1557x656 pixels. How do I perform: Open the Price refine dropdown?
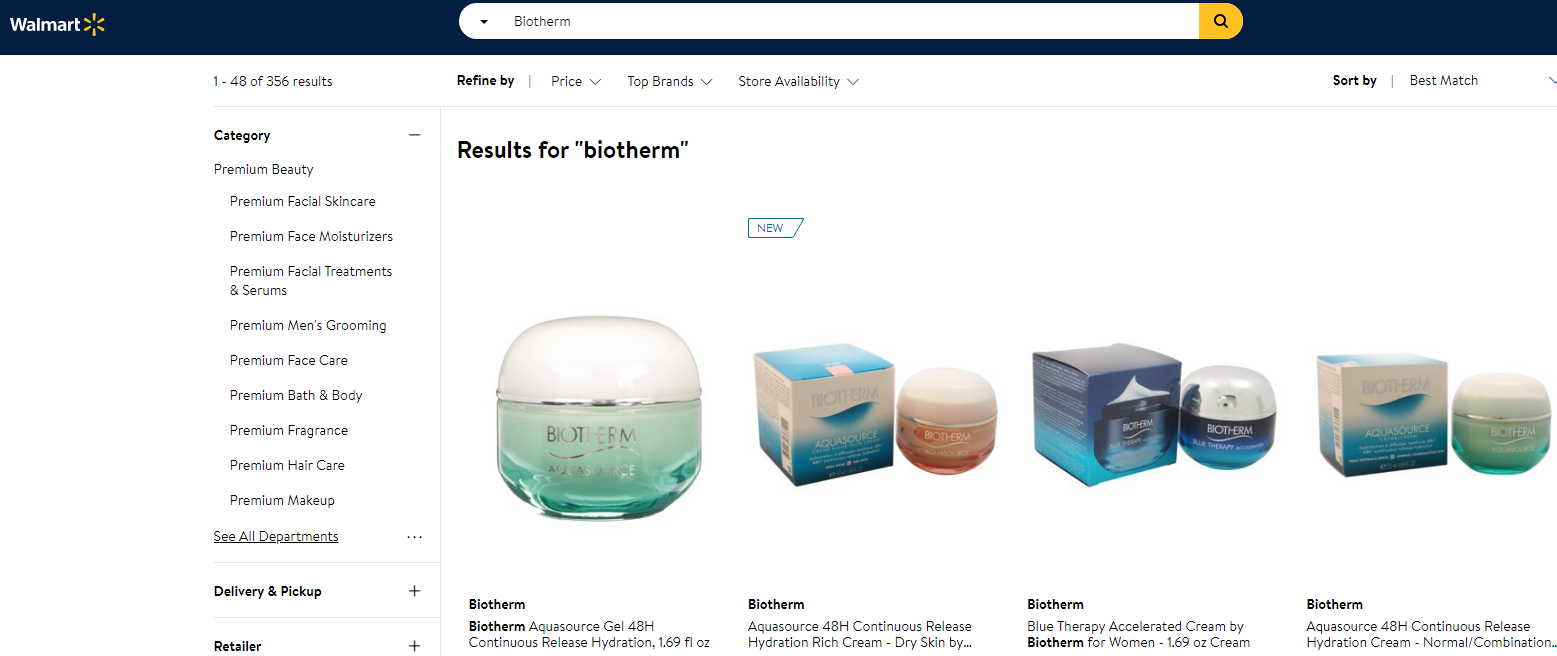(576, 82)
